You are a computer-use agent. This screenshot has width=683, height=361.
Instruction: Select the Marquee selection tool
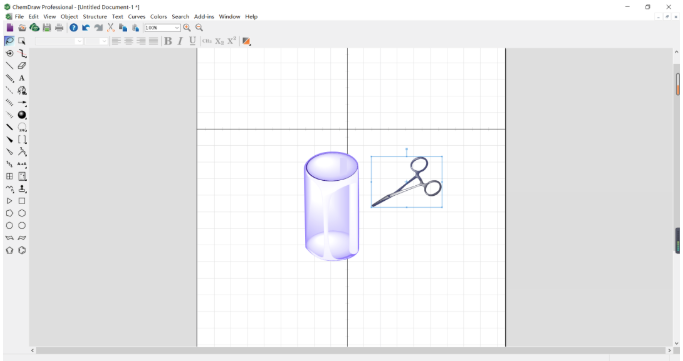click(x=22, y=41)
